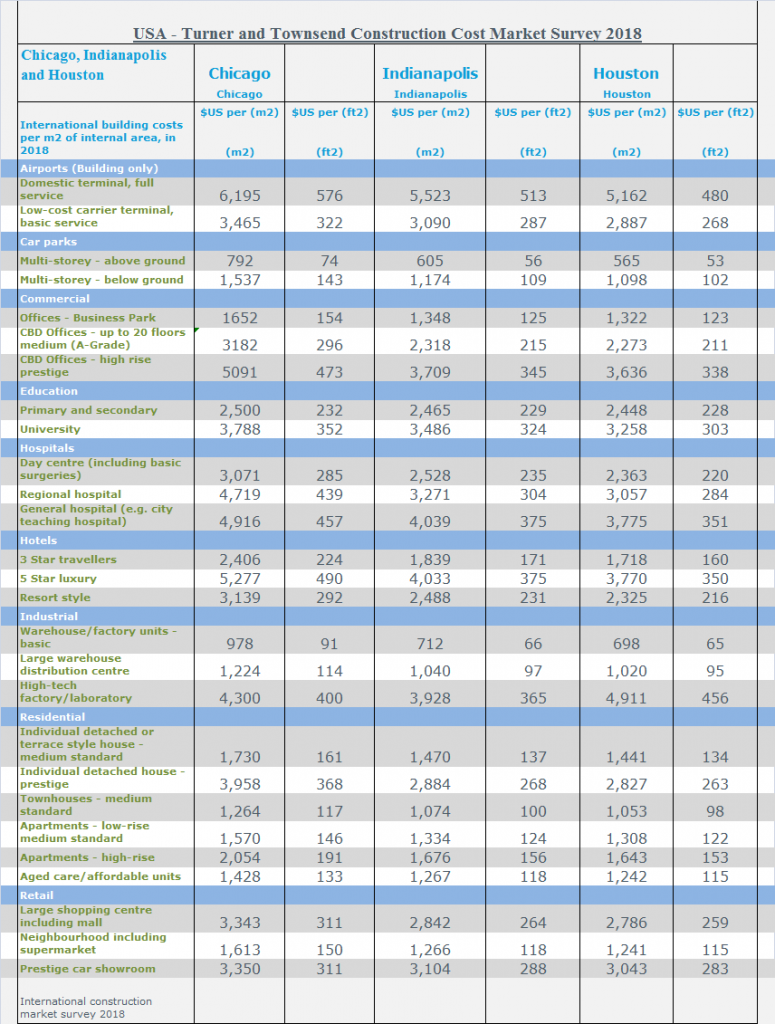Screen dimensions: 775x1024
Task: Click "Apartments - low-rise medium standard" label
Action: pos(83,832)
